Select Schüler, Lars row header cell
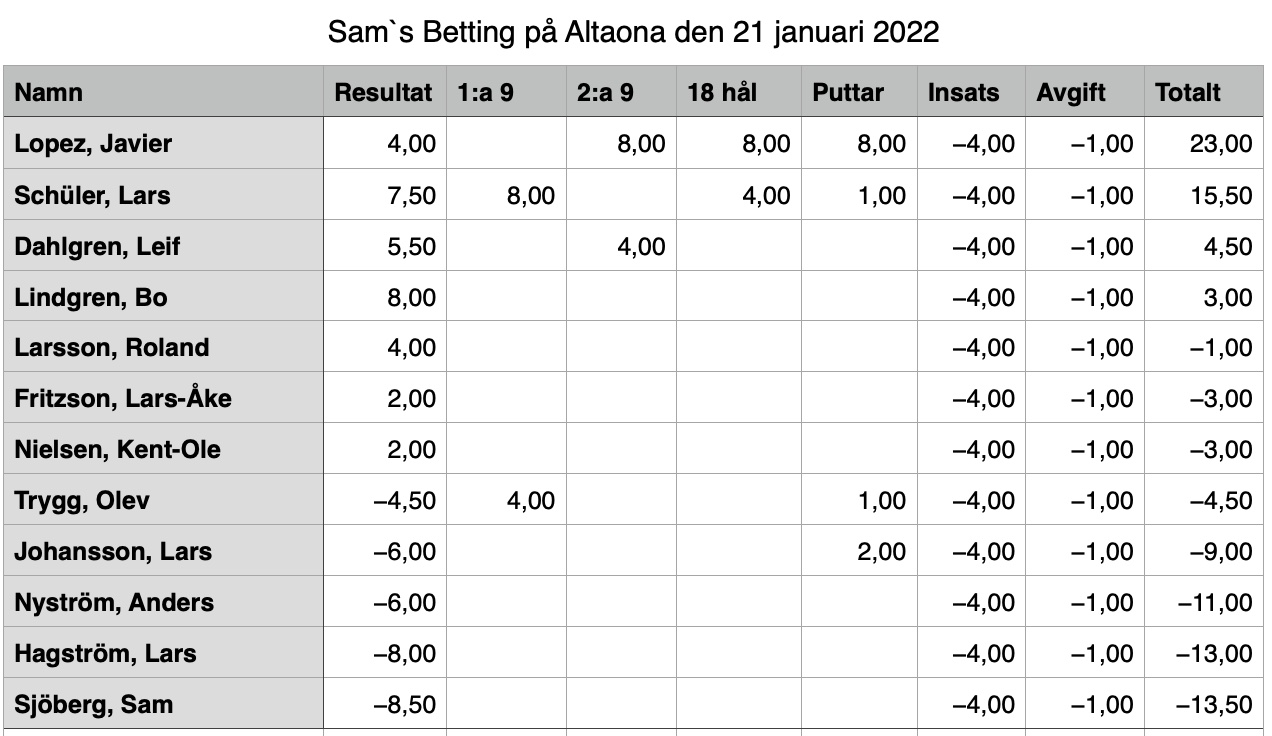1272x736 pixels. 164,195
